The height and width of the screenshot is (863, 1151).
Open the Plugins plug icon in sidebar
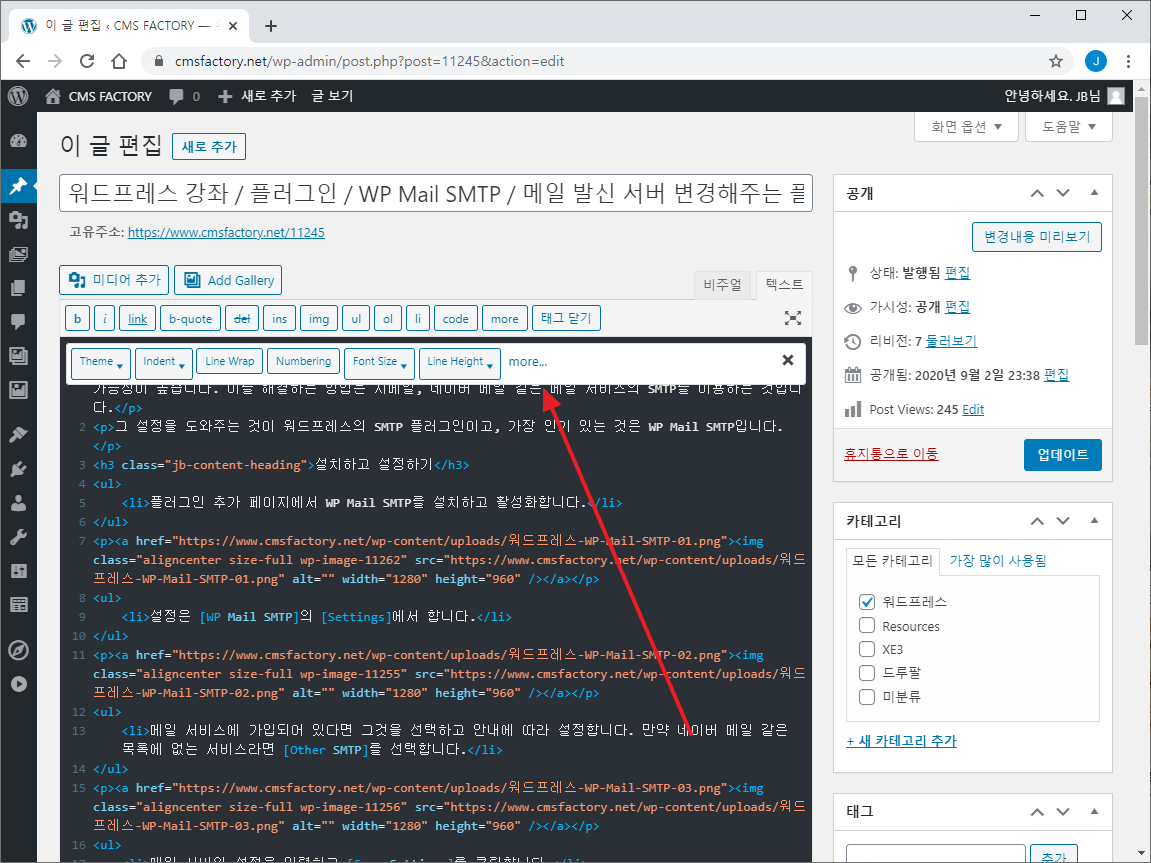[18, 469]
